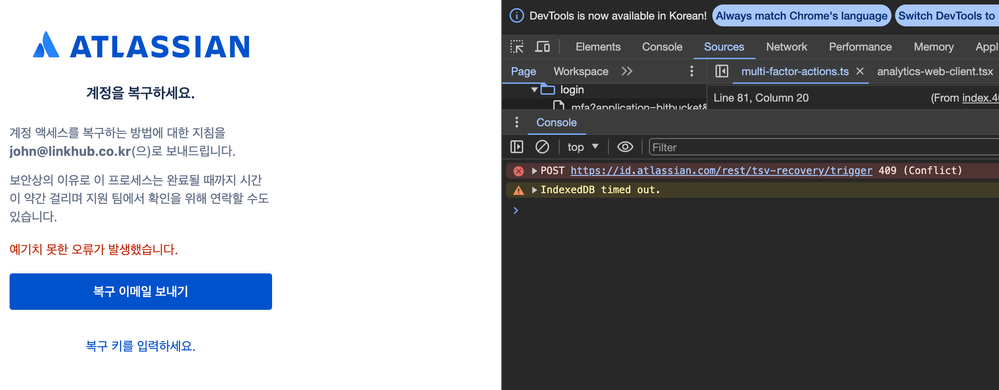Select the Sources tab
This screenshot has height=390, width=999.
pos(724,47)
